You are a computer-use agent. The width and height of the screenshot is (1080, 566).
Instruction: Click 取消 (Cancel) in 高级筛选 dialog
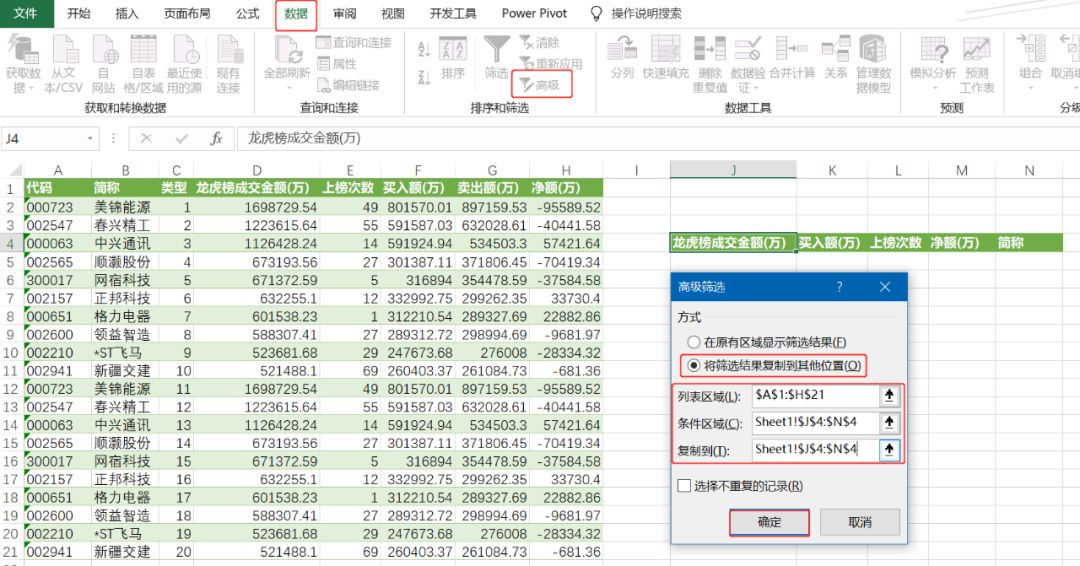point(860,523)
